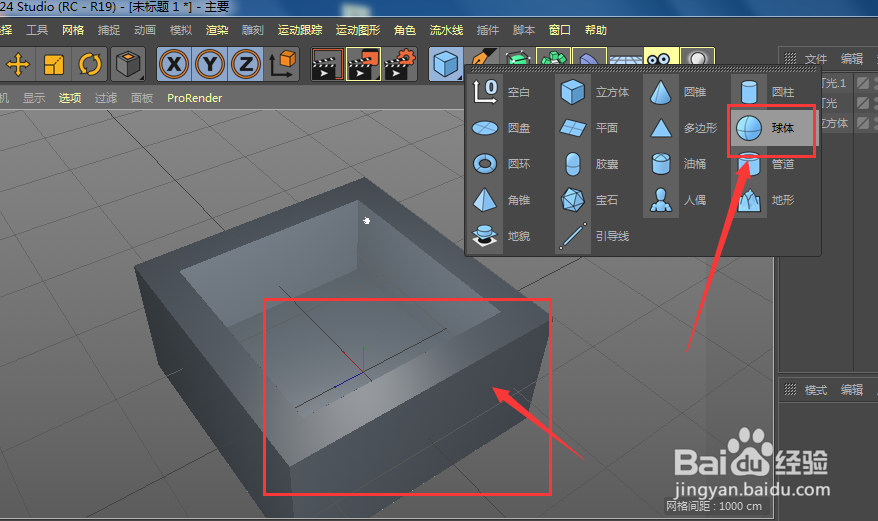Image resolution: width=878 pixels, height=521 pixels.
Task: Add 球体 sphere primitive
Action: pyautogui.click(x=772, y=128)
